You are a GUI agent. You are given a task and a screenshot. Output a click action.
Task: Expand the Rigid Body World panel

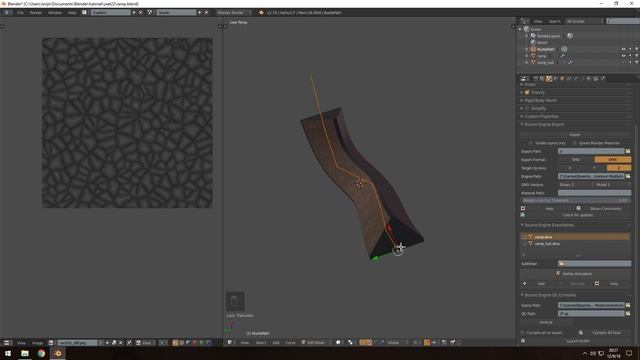click(522, 100)
